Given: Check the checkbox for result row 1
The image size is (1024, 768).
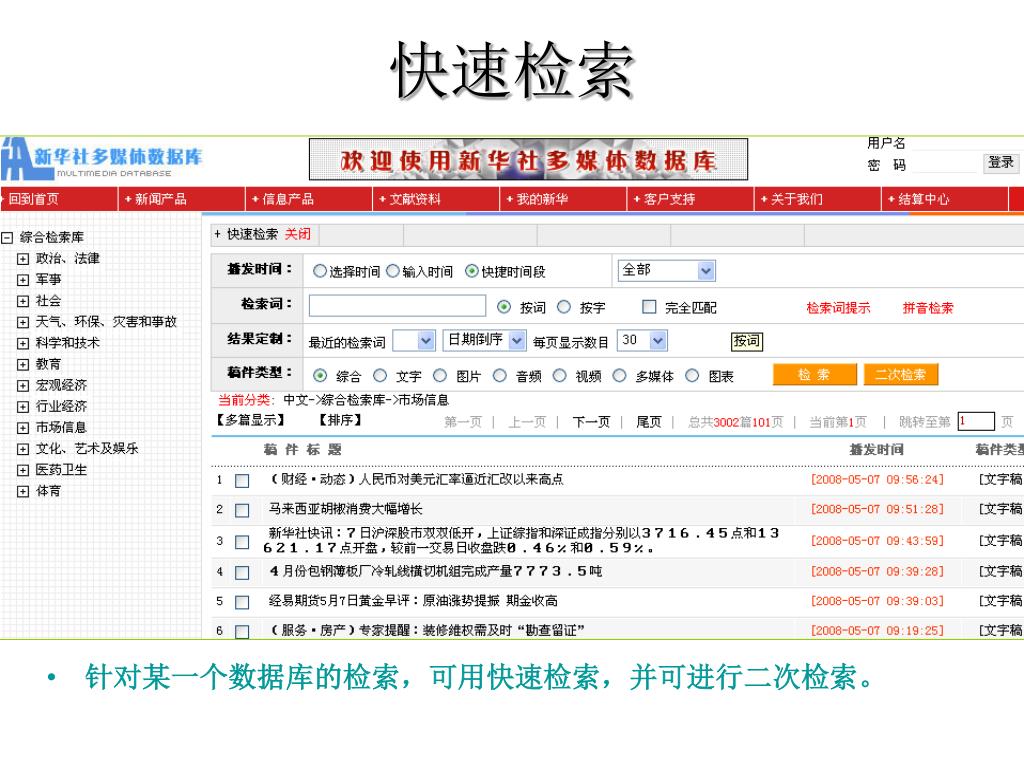Looking at the screenshot, I should (x=242, y=481).
